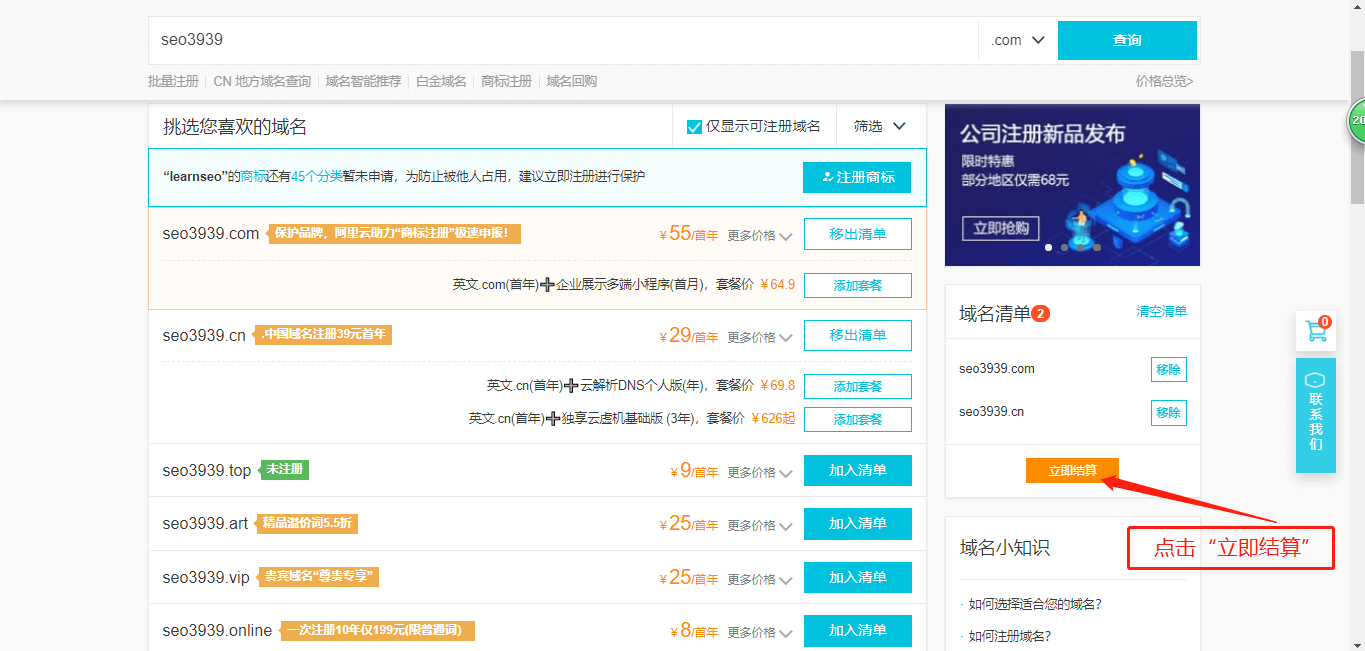Open the 白金域名 menu link
The width and height of the screenshot is (1365, 651).
(441, 81)
